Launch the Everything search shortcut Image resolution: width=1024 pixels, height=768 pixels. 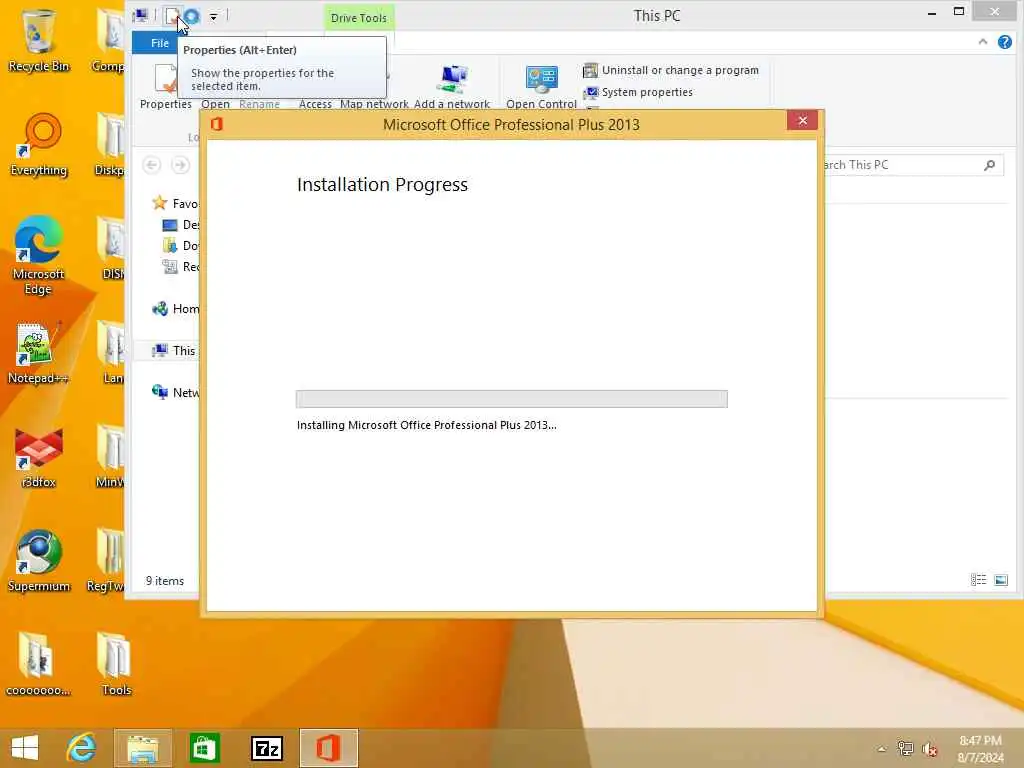click(x=39, y=144)
